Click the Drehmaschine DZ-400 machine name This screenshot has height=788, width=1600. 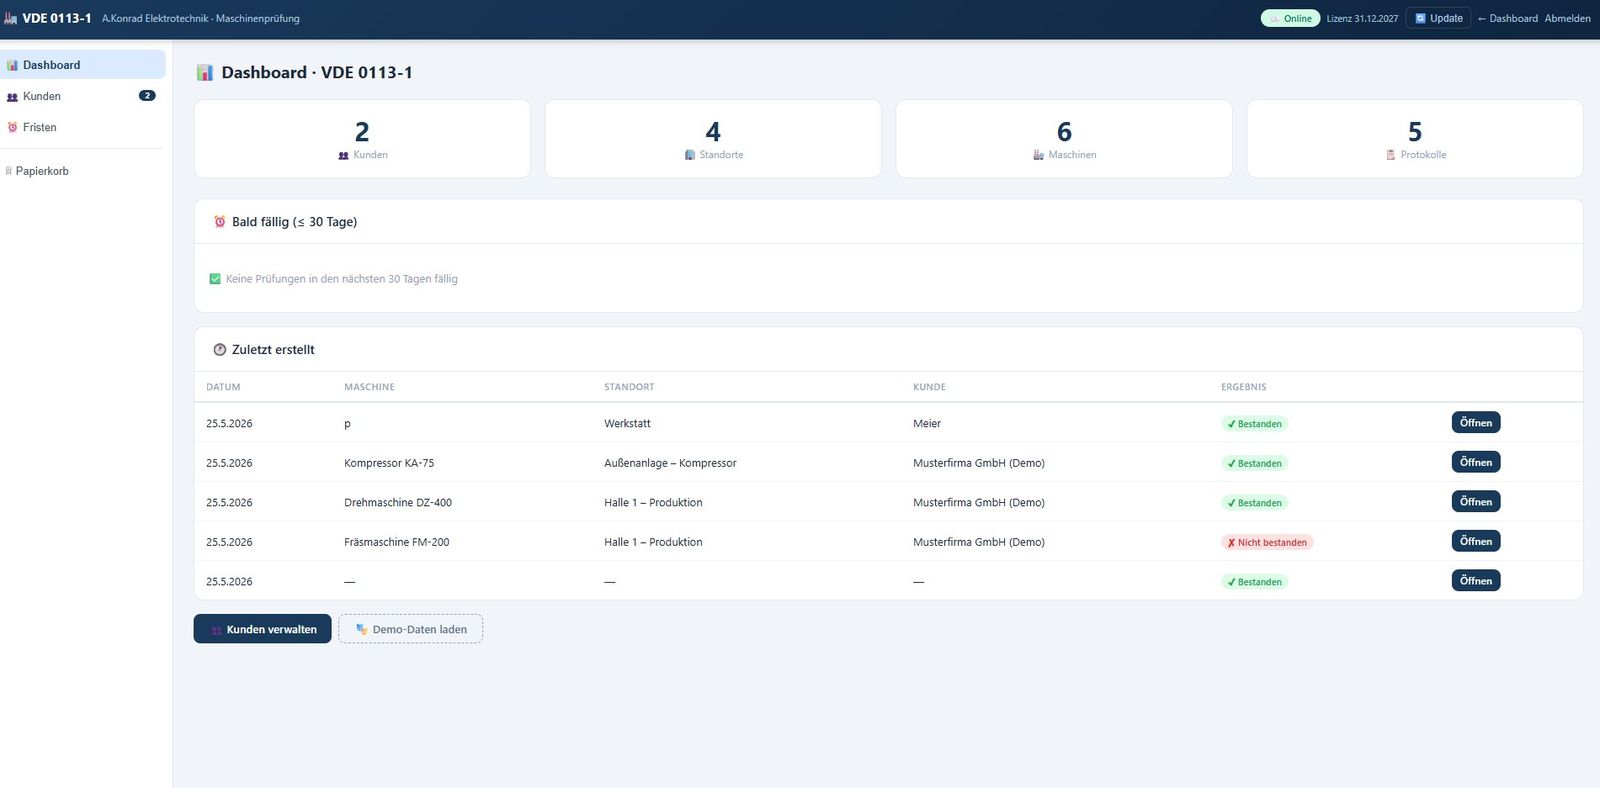[398, 503]
